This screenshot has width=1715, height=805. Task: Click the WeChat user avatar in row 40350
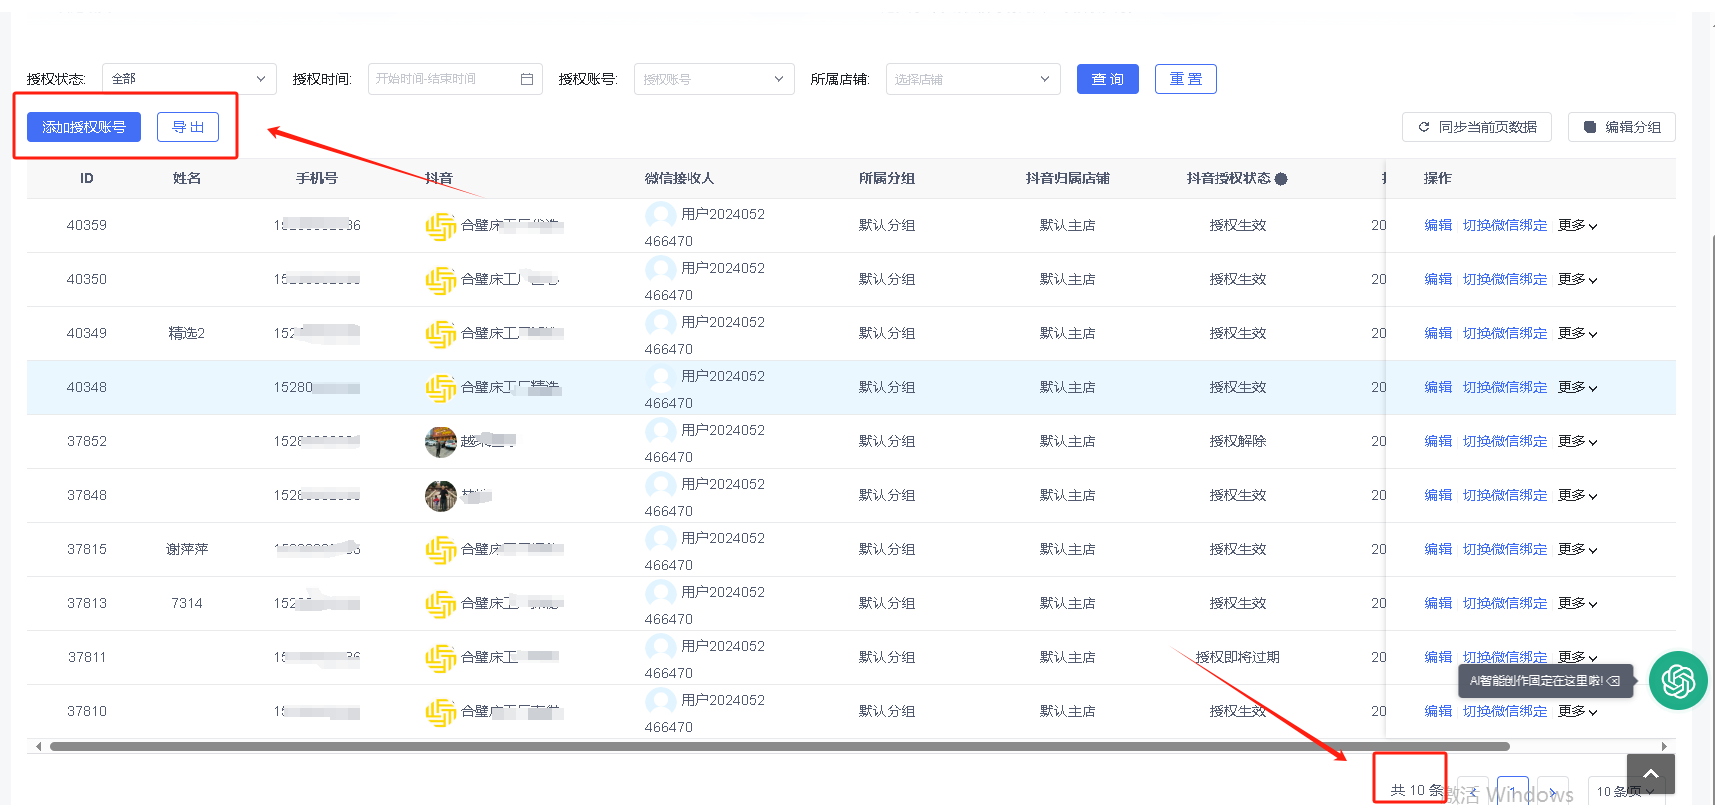pyautogui.click(x=660, y=268)
